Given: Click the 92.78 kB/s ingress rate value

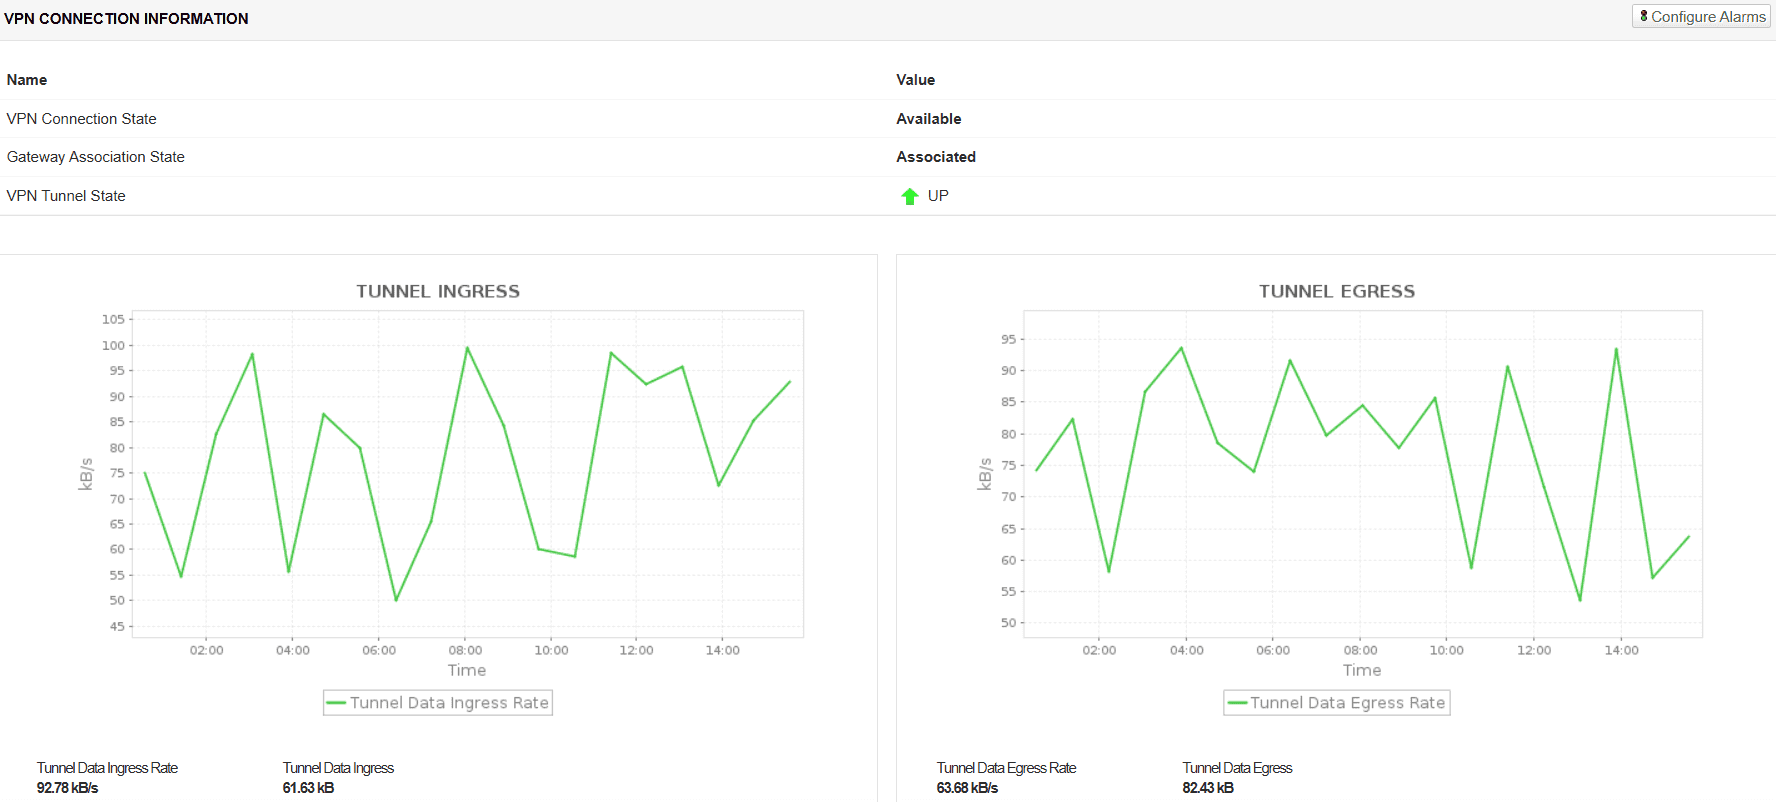Looking at the screenshot, I should (x=67, y=788).
